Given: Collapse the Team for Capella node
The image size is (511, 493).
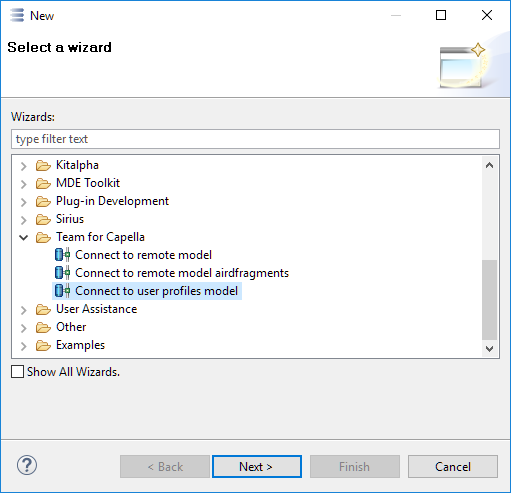Looking at the screenshot, I should [24, 237].
